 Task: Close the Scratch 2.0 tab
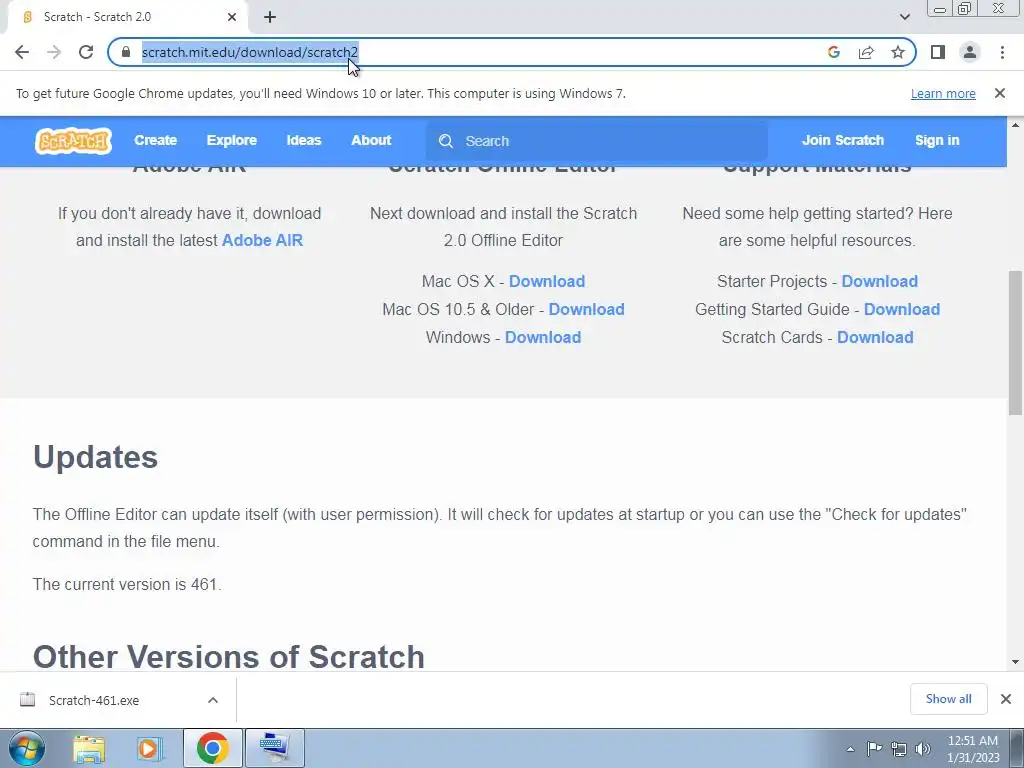(x=232, y=17)
